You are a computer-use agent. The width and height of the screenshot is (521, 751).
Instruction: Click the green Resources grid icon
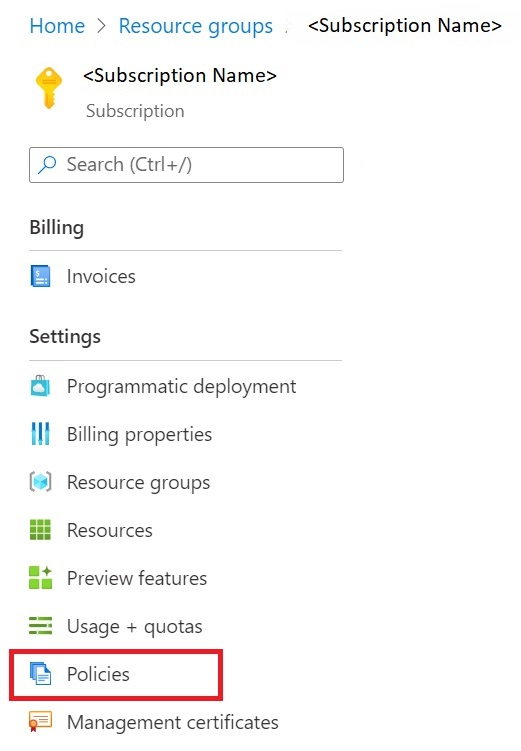[x=40, y=530]
